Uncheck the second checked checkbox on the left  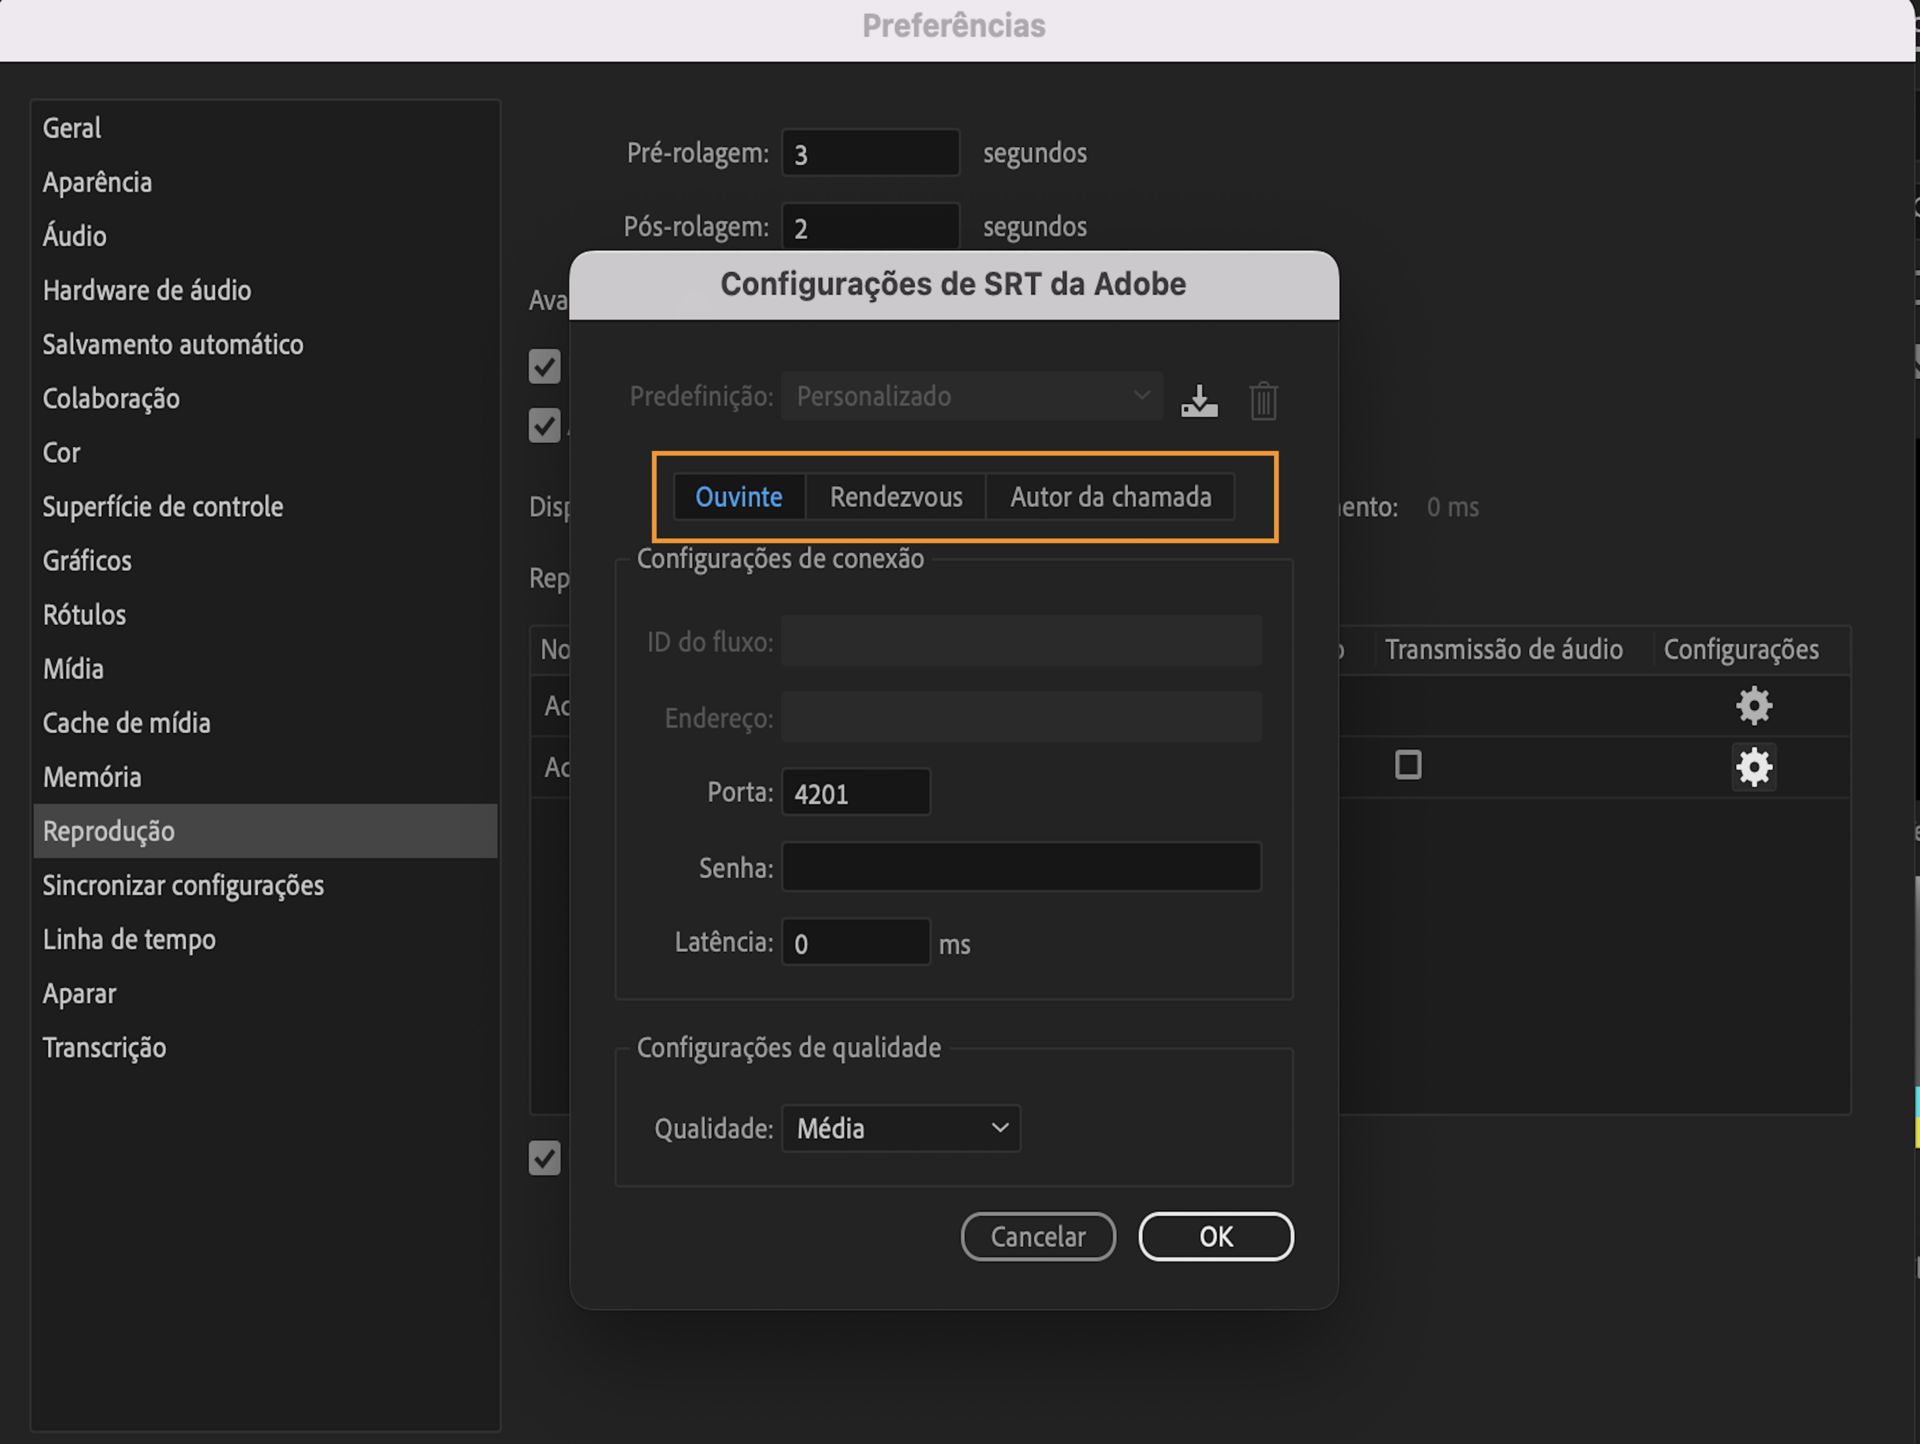pyautogui.click(x=544, y=426)
